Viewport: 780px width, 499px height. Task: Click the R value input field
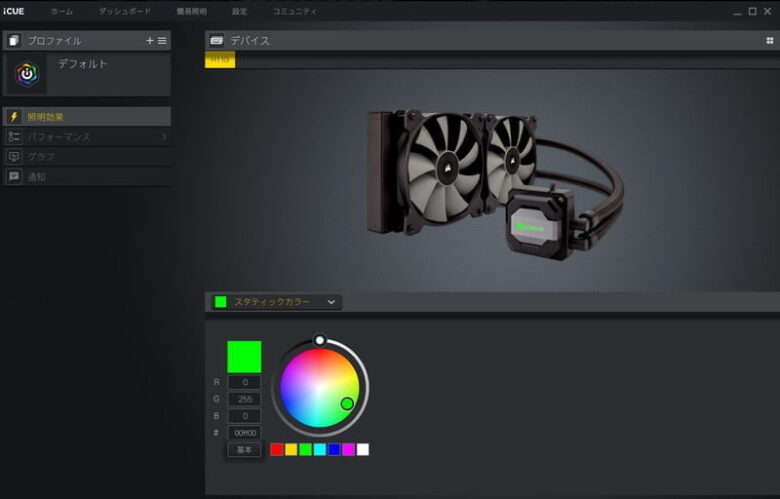pos(244,382)
